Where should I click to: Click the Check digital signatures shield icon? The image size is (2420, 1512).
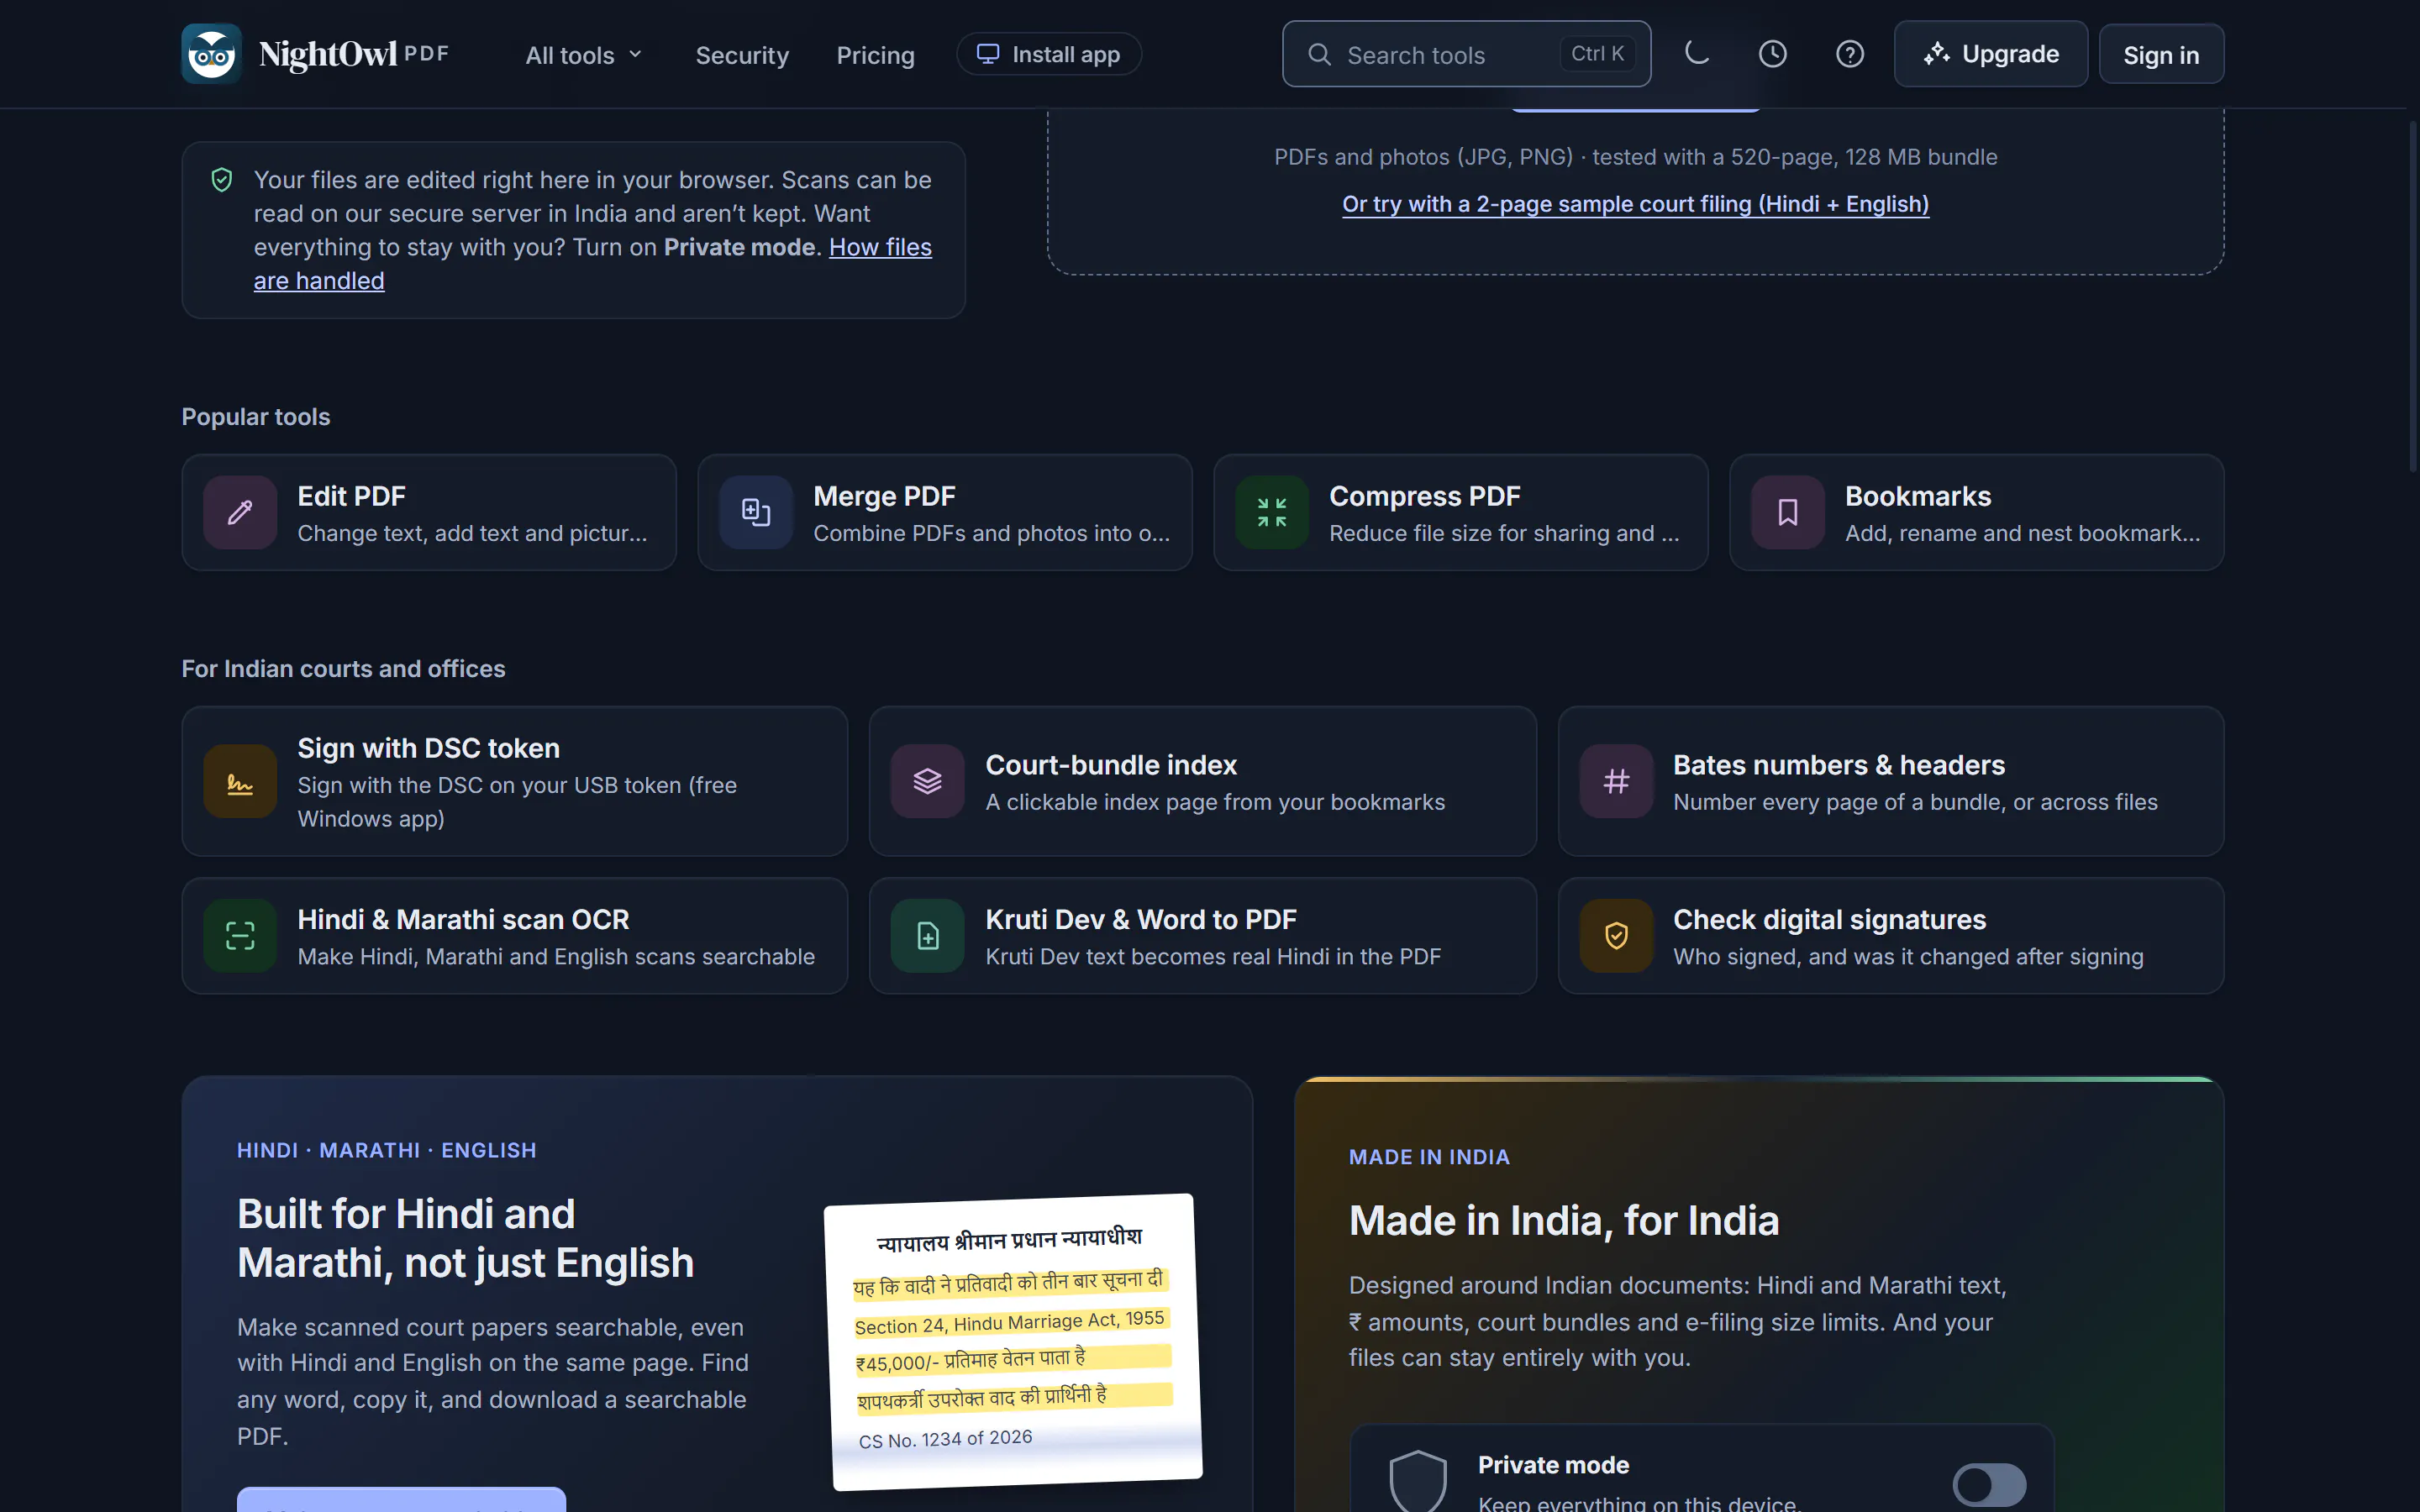click(x=1616, y=936)
